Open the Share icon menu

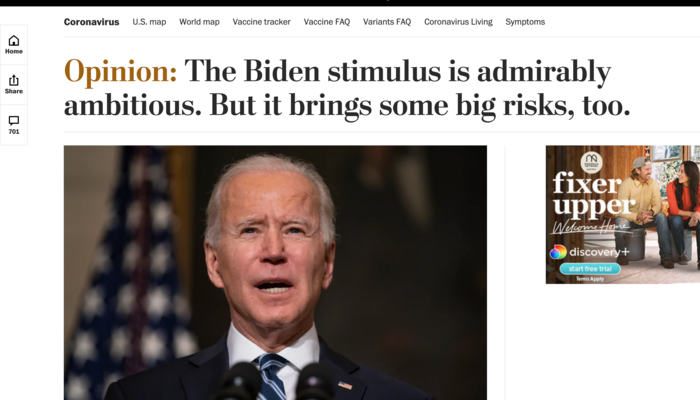14,80
